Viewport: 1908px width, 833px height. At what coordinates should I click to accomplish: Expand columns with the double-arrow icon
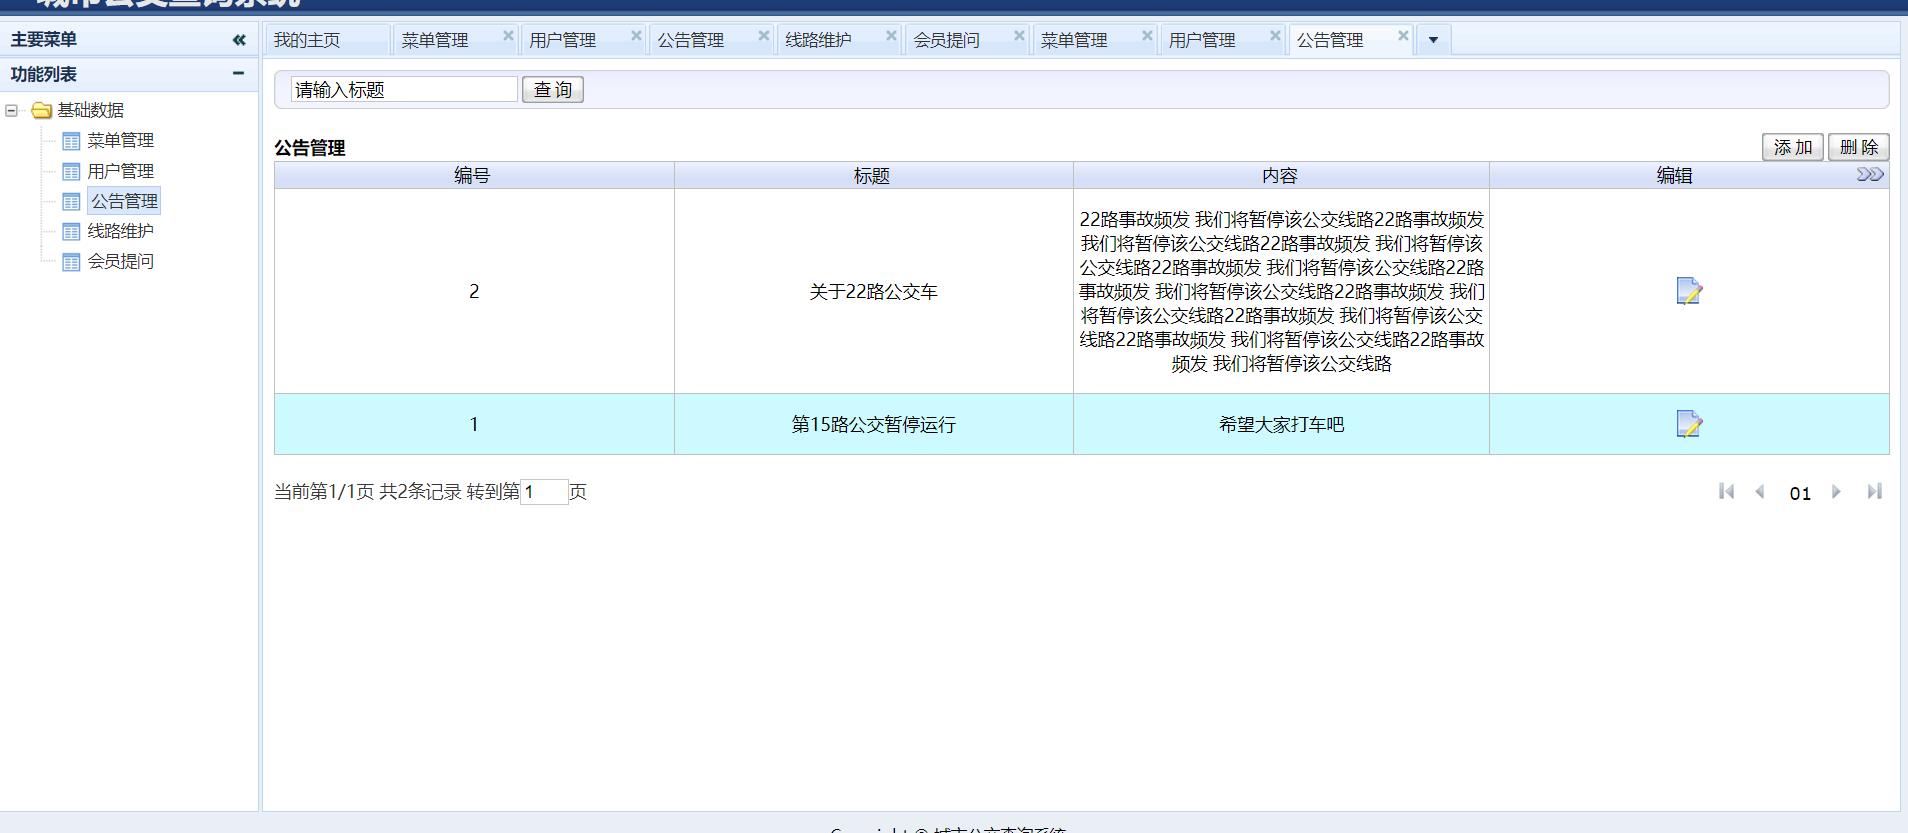[1870, 175]
